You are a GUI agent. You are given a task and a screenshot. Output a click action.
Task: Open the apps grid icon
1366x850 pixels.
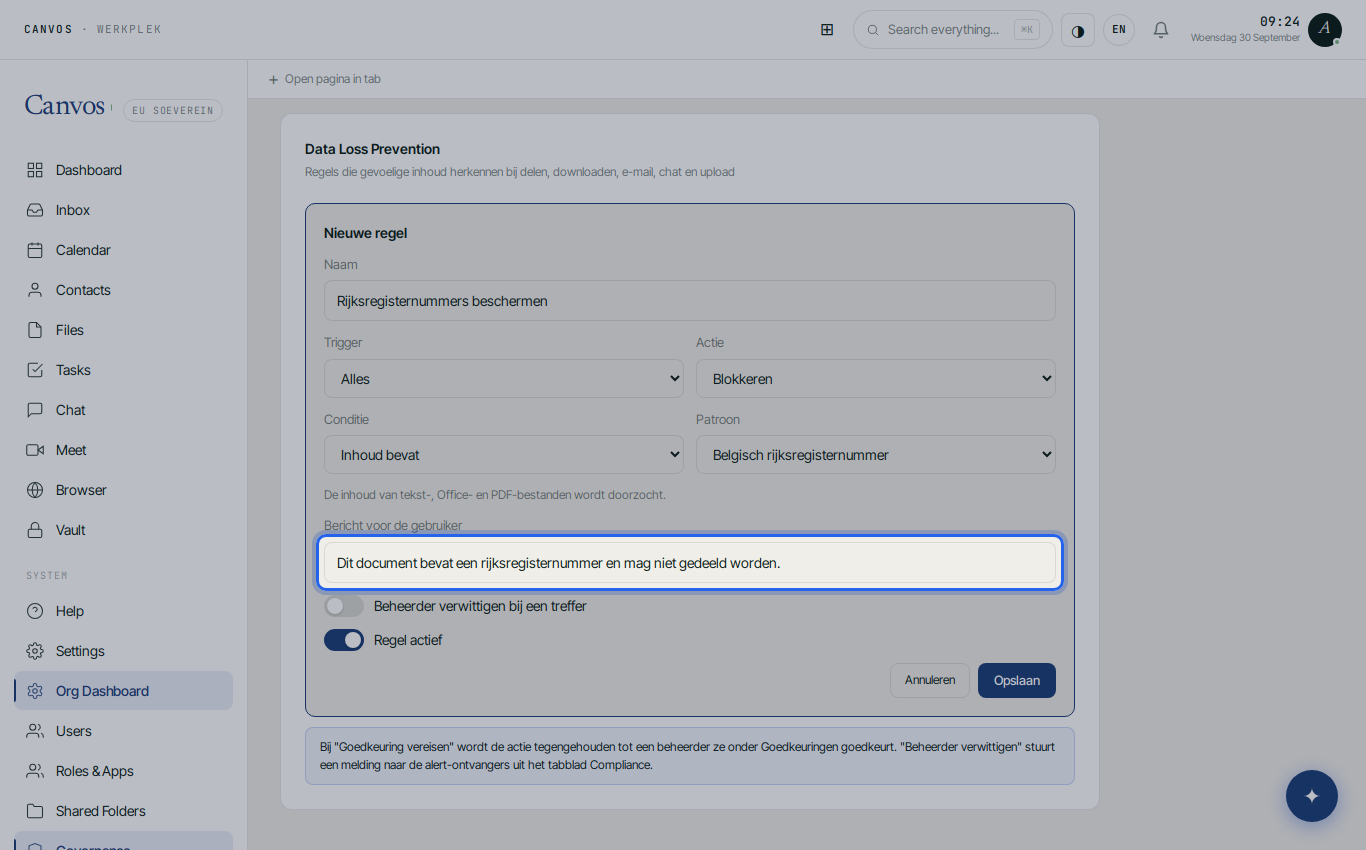tap(827, 30)
